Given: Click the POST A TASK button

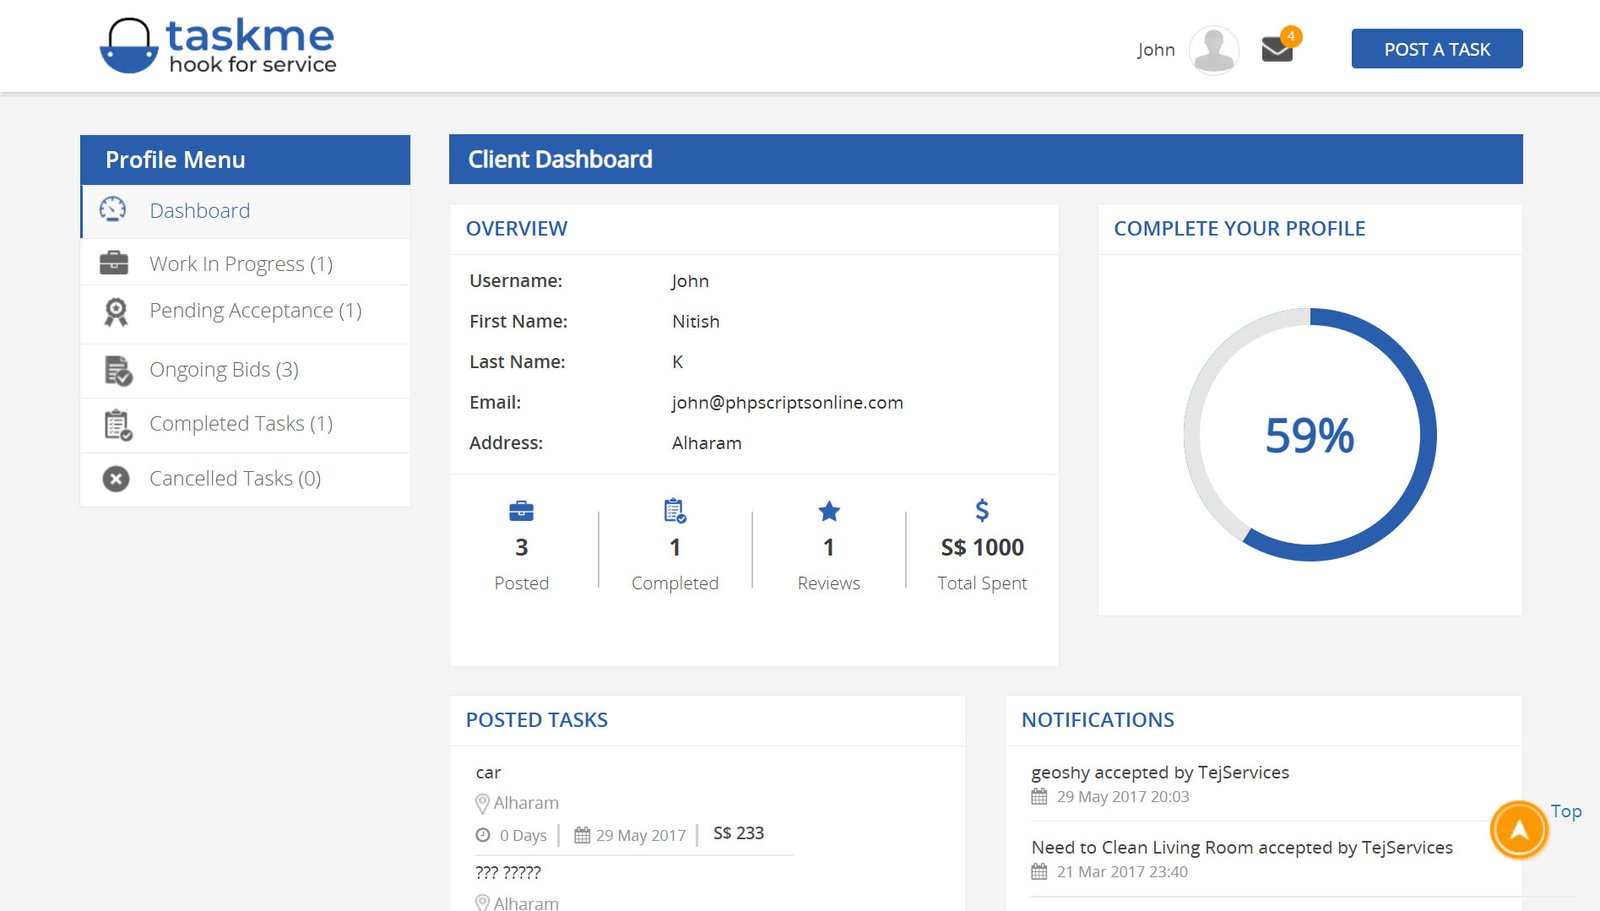Looking at the screenshot, I should (x=1437, y=49).
